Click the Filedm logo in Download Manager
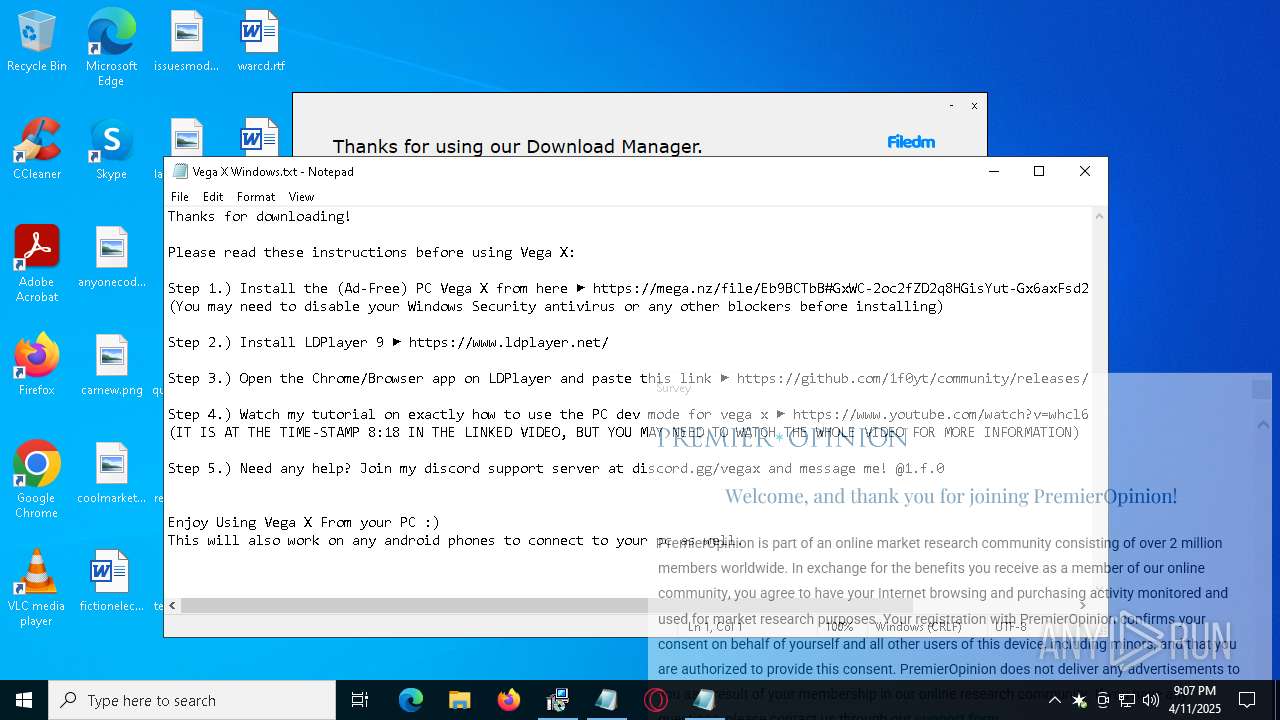The image size is (1280, 720). click(x=911, y=142)
